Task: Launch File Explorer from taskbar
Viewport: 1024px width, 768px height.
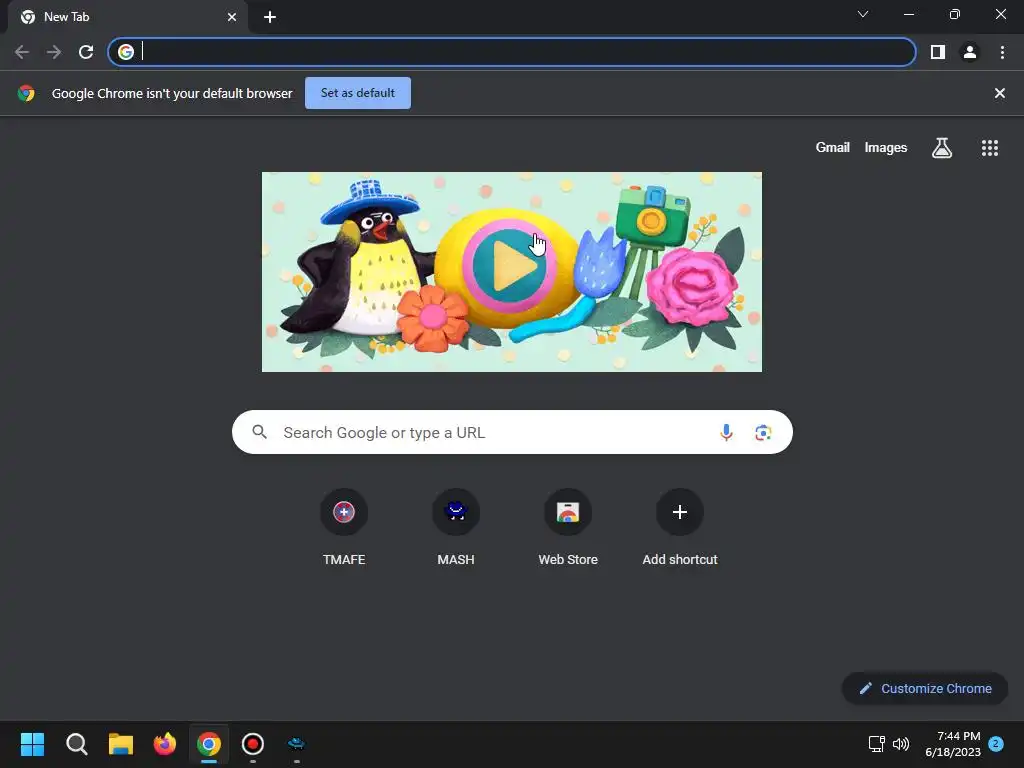Action: pos(121,744)
